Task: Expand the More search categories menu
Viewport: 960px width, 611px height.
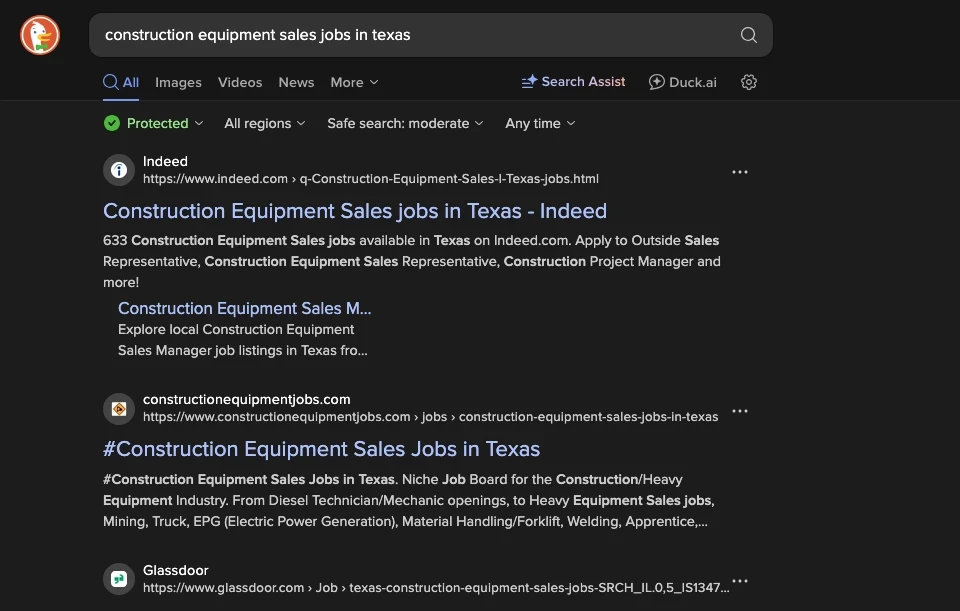Action: [x=354, y=82]
